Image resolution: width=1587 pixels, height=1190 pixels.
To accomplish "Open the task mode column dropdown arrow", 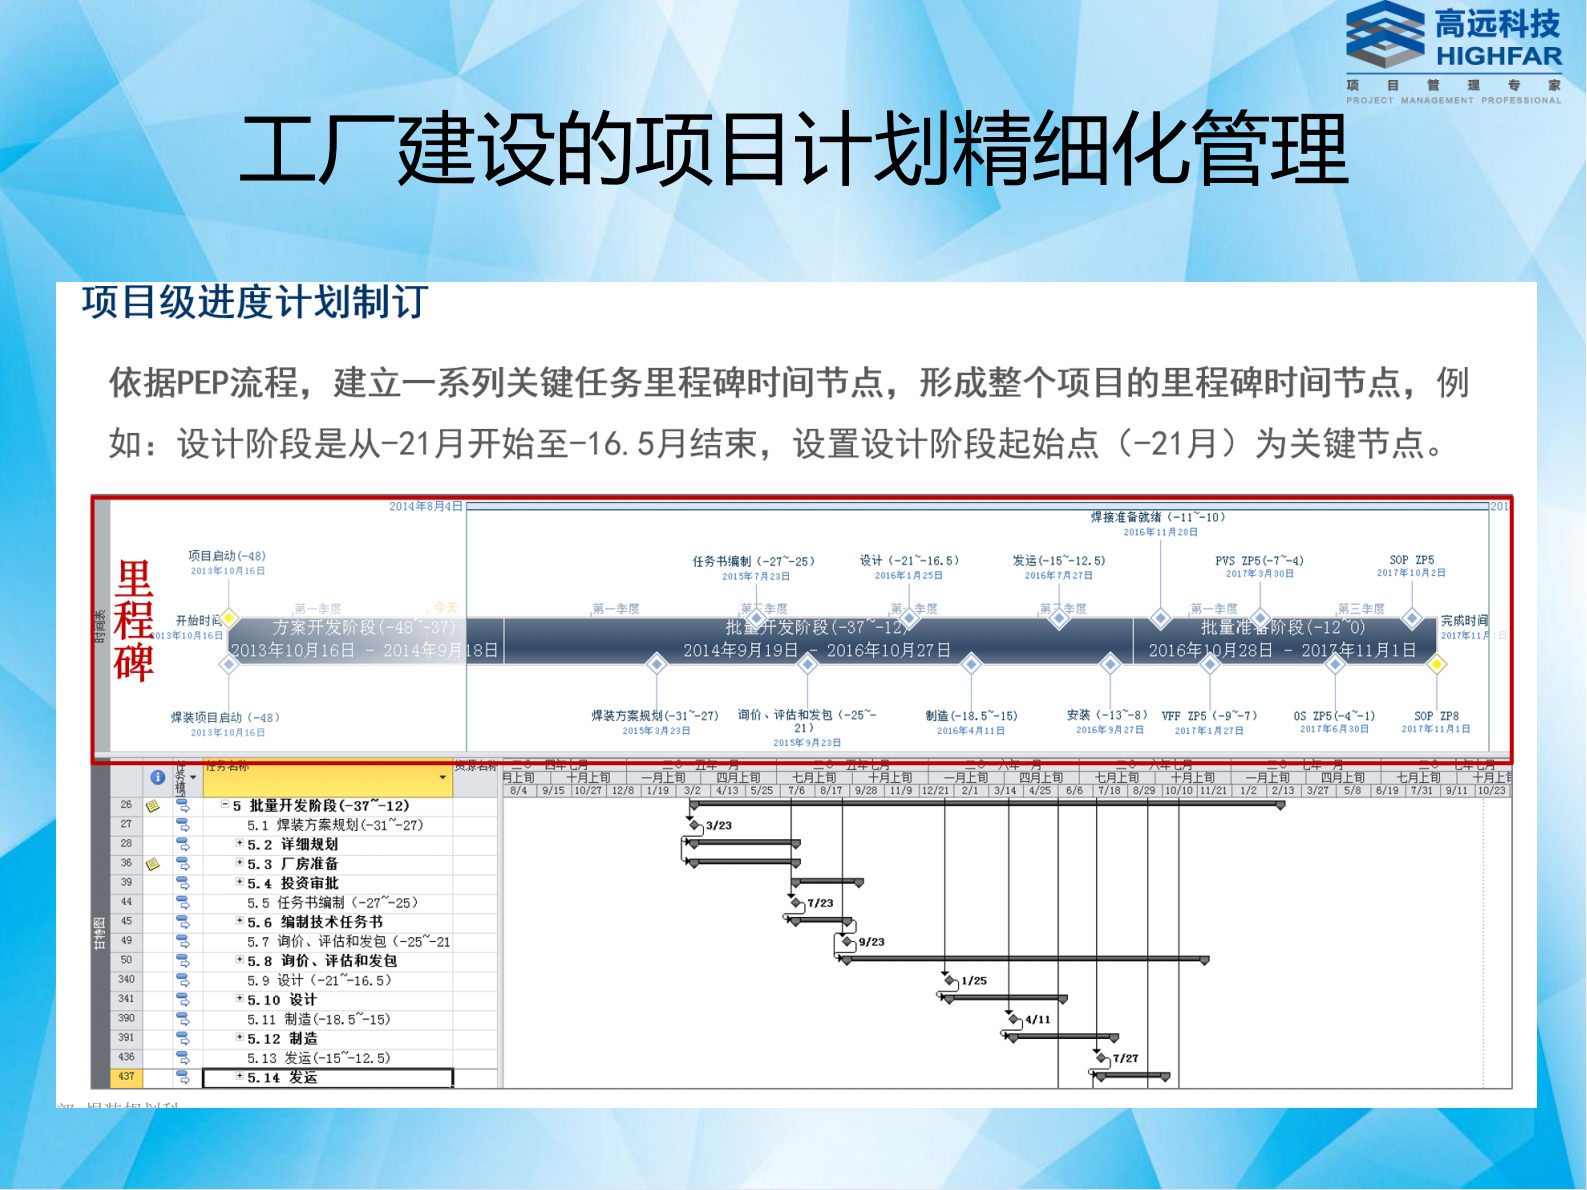I will [193, 778].
